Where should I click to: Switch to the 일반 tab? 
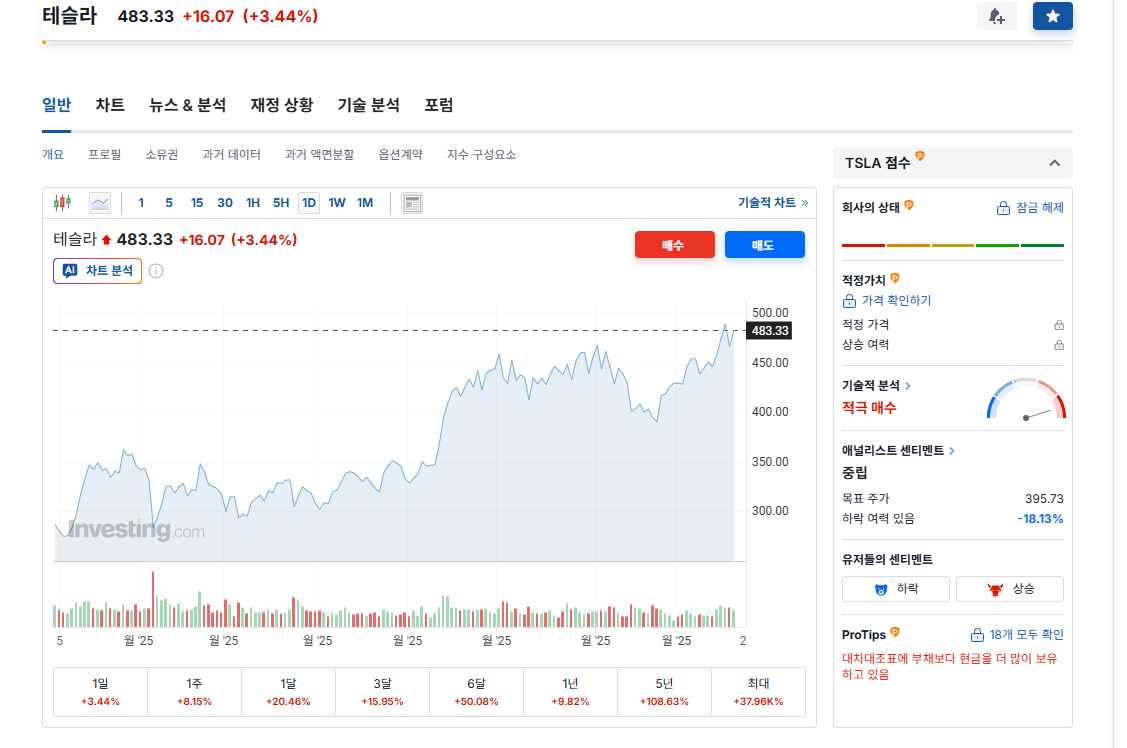pyautogui.click(x=57, y=106)
